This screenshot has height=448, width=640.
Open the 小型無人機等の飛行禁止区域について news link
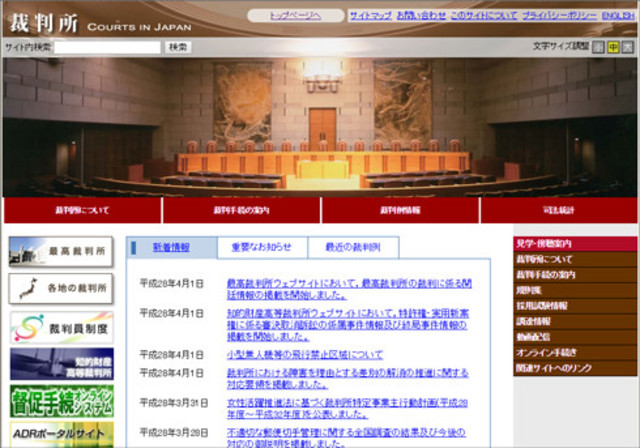[305, 355]
